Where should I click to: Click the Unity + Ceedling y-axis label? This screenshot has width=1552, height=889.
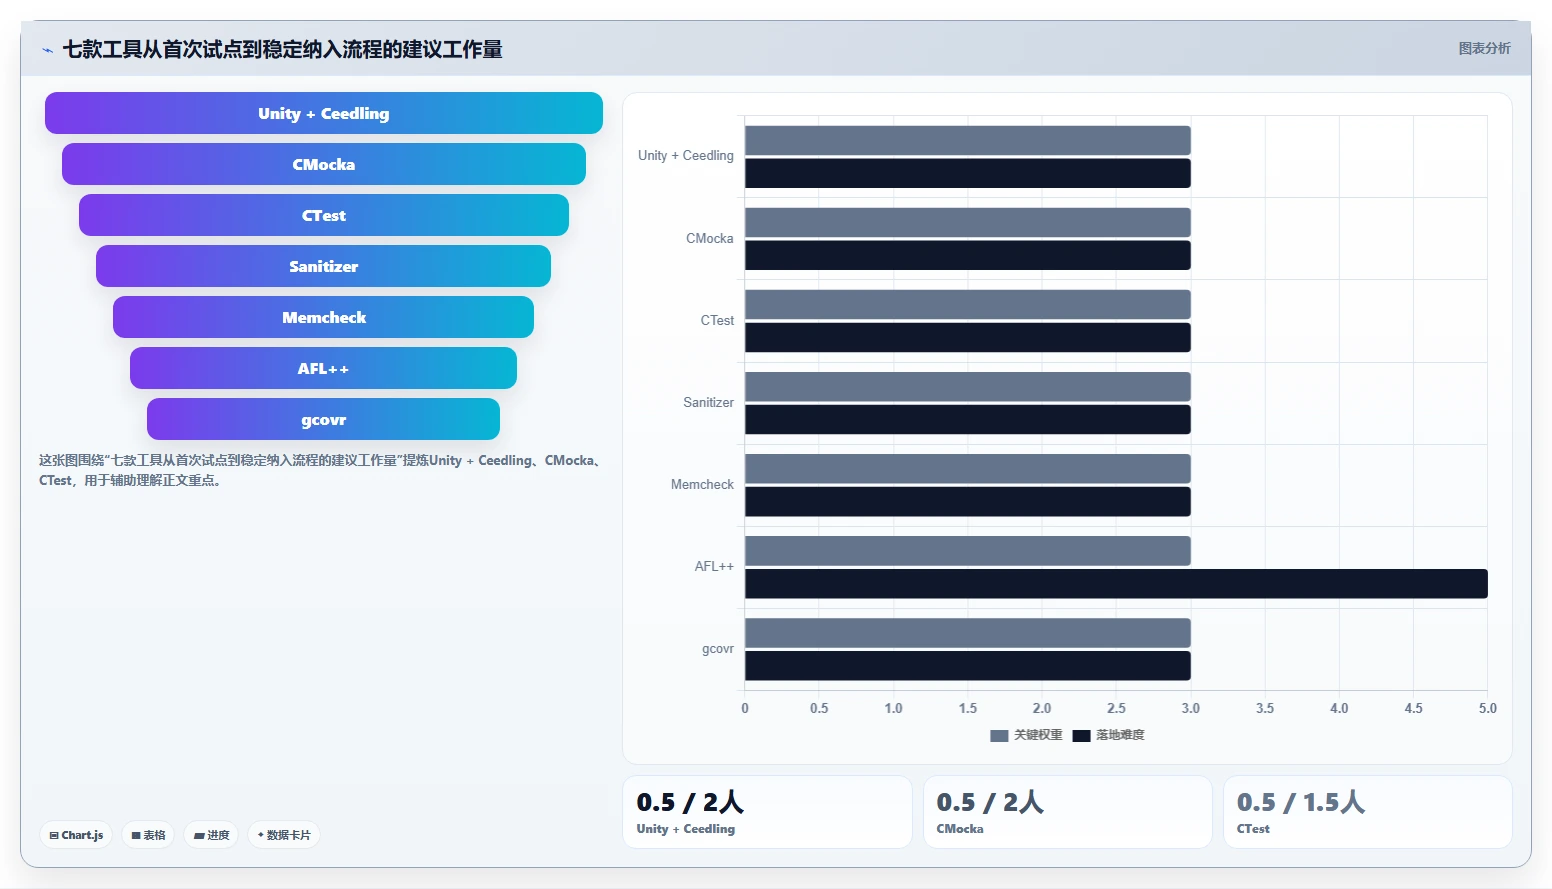pos(686,156)
